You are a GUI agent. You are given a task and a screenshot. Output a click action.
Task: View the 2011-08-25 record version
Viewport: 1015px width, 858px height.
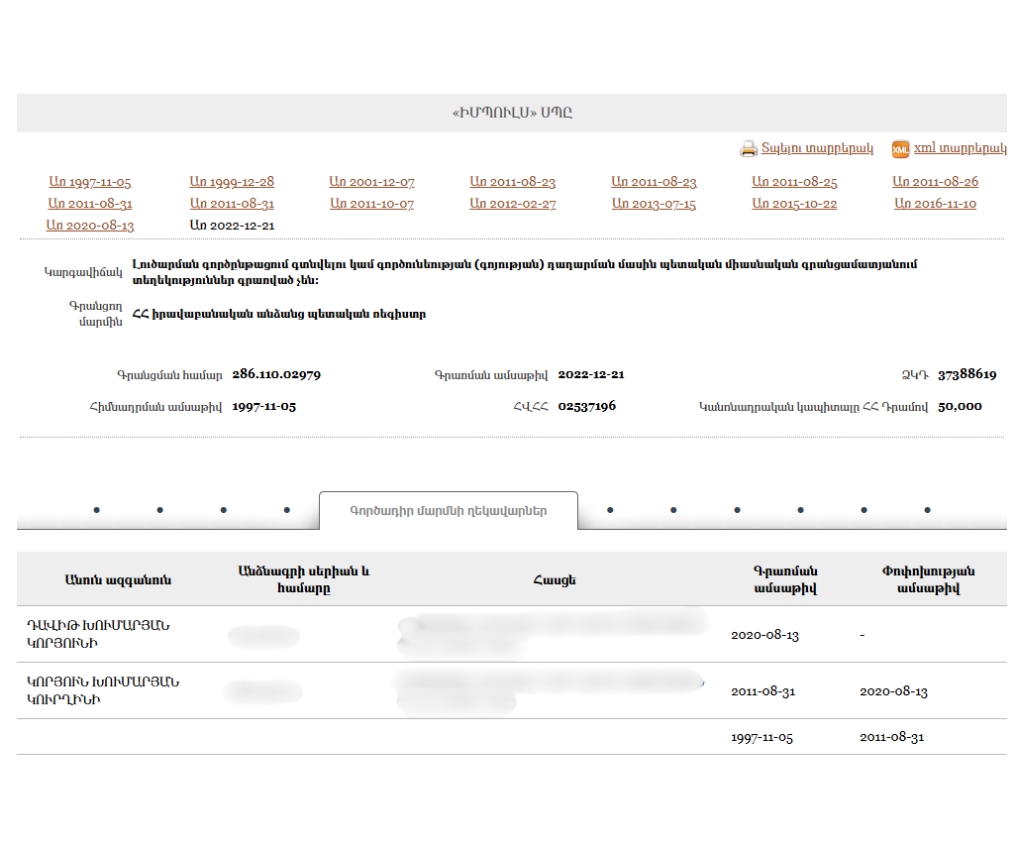(794, 182)
